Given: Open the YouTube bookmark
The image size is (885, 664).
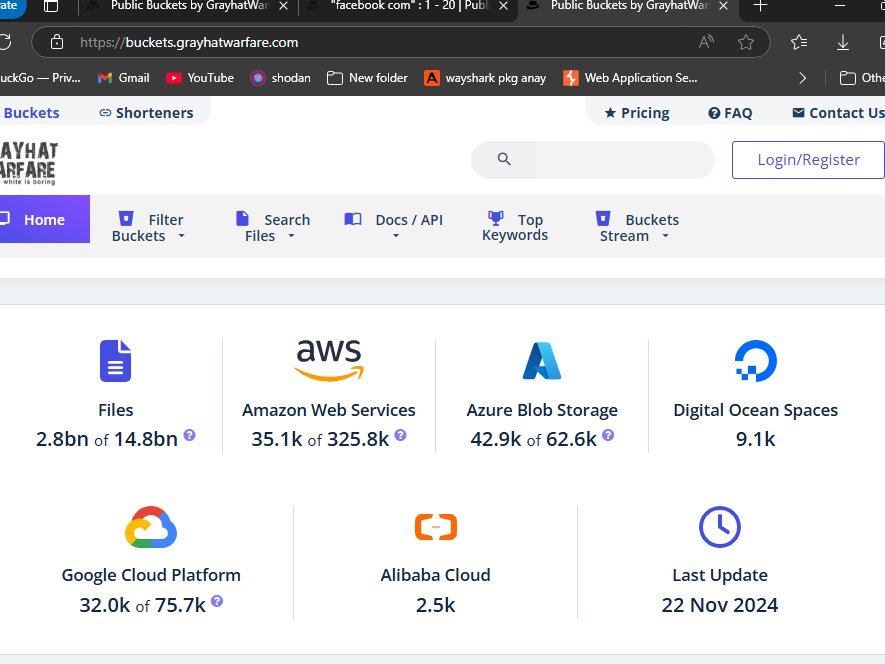Looking at the screenshot, I should pos(200,78).
